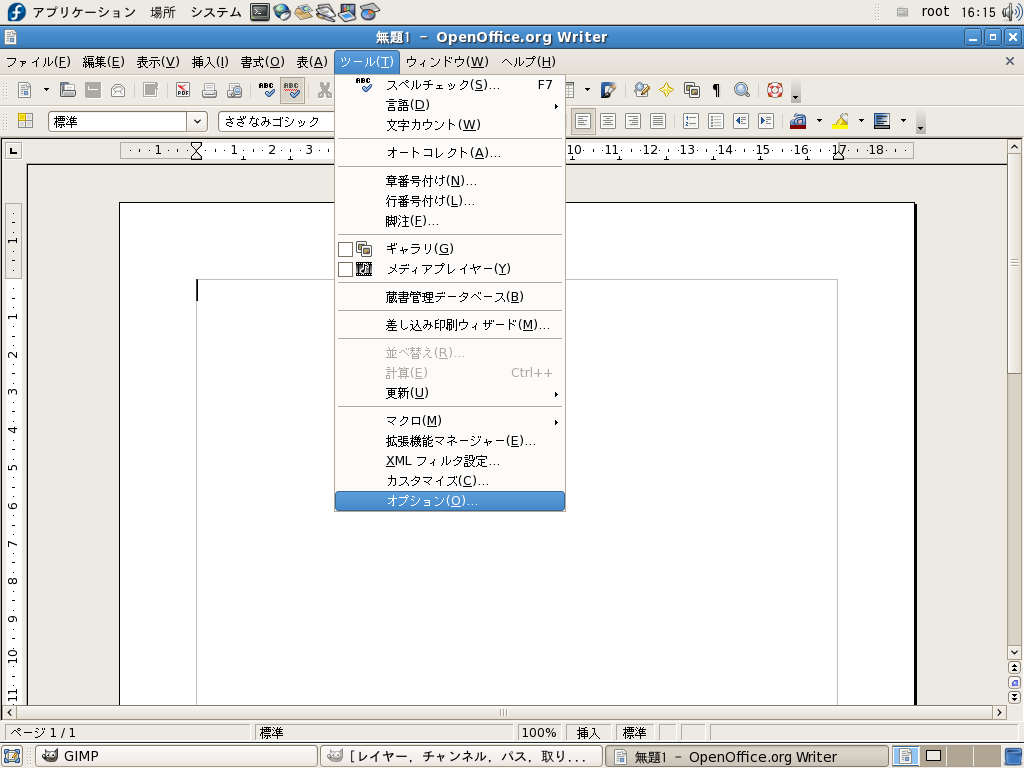Toggle nonprinting characters pilcrow
Image resolution: width=1024 pixels, height=768 pixels.
[x=716, y=90]
